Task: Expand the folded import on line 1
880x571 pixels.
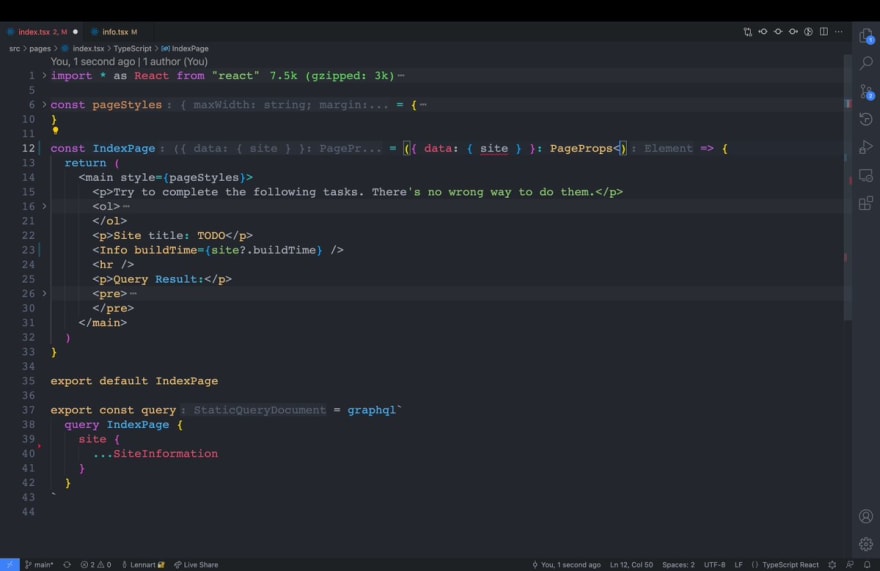Action: point(44,75)
